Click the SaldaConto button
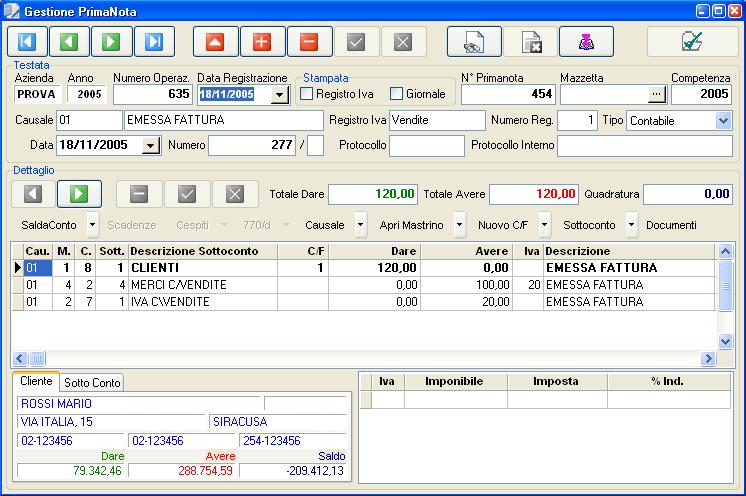Screen dimensions: 746x496 click(49, 225)
